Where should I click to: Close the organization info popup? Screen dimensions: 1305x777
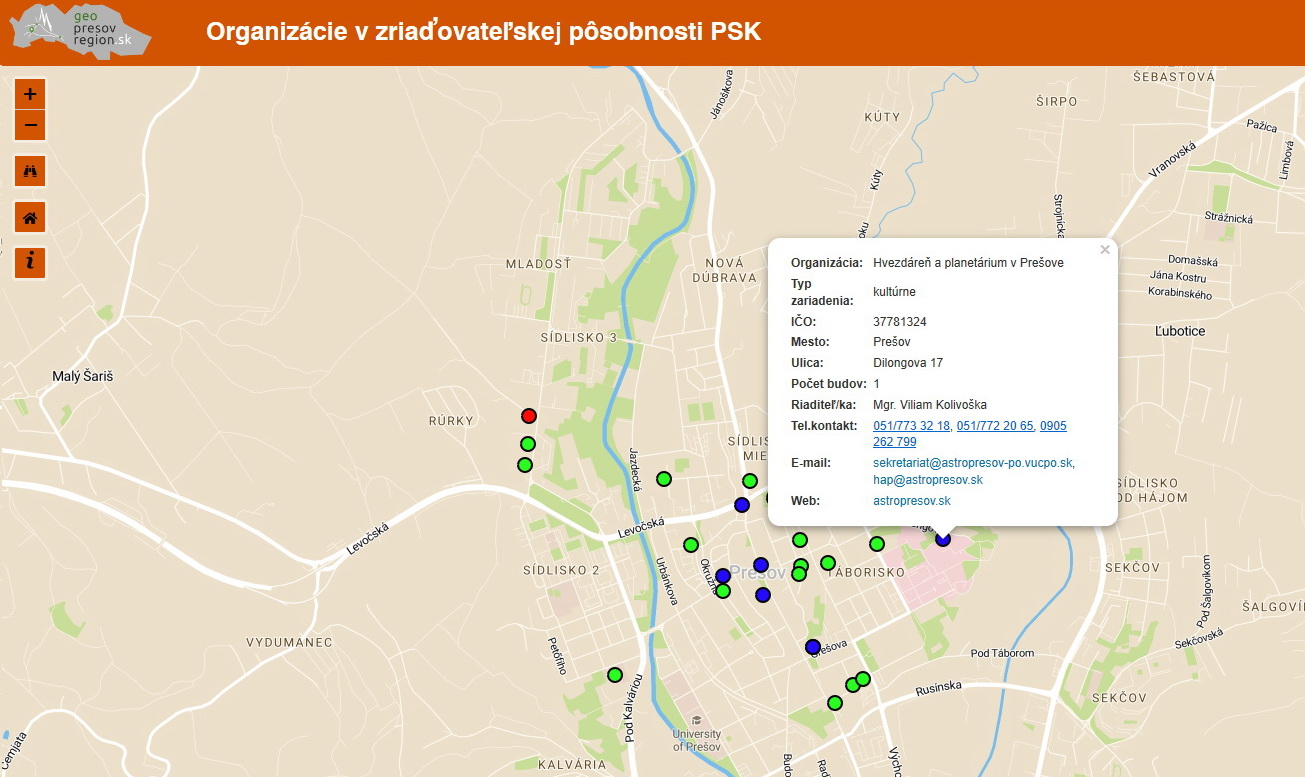click(x=1104, y=250)
